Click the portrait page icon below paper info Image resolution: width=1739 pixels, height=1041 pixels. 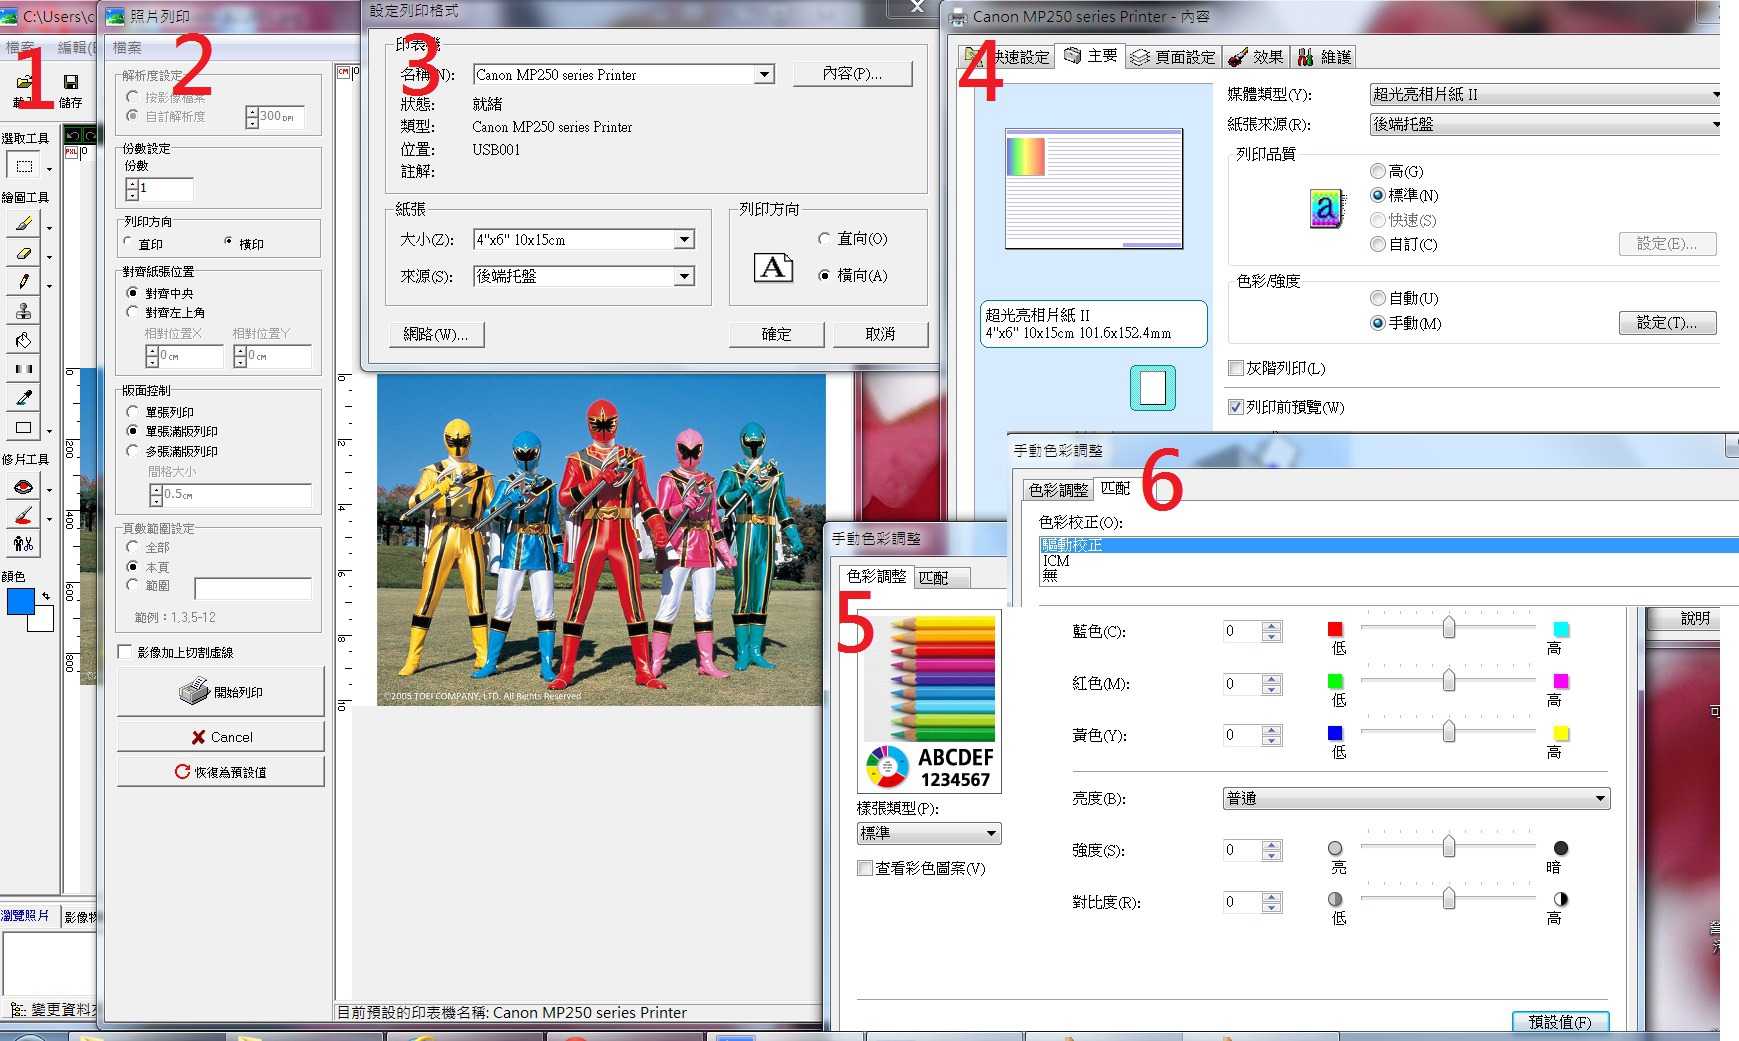click(1153, 388)
